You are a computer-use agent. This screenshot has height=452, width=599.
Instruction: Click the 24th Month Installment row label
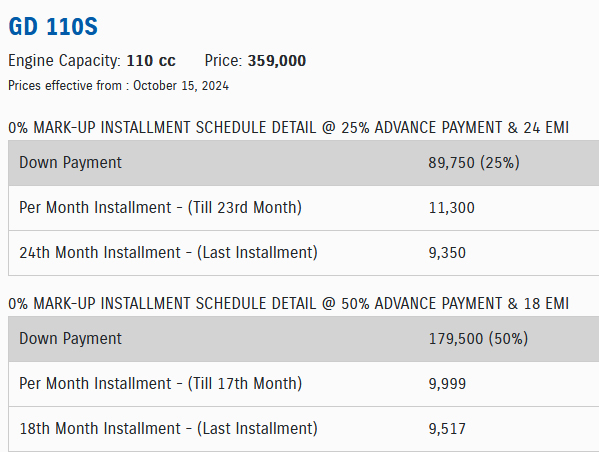coord(168,253)
